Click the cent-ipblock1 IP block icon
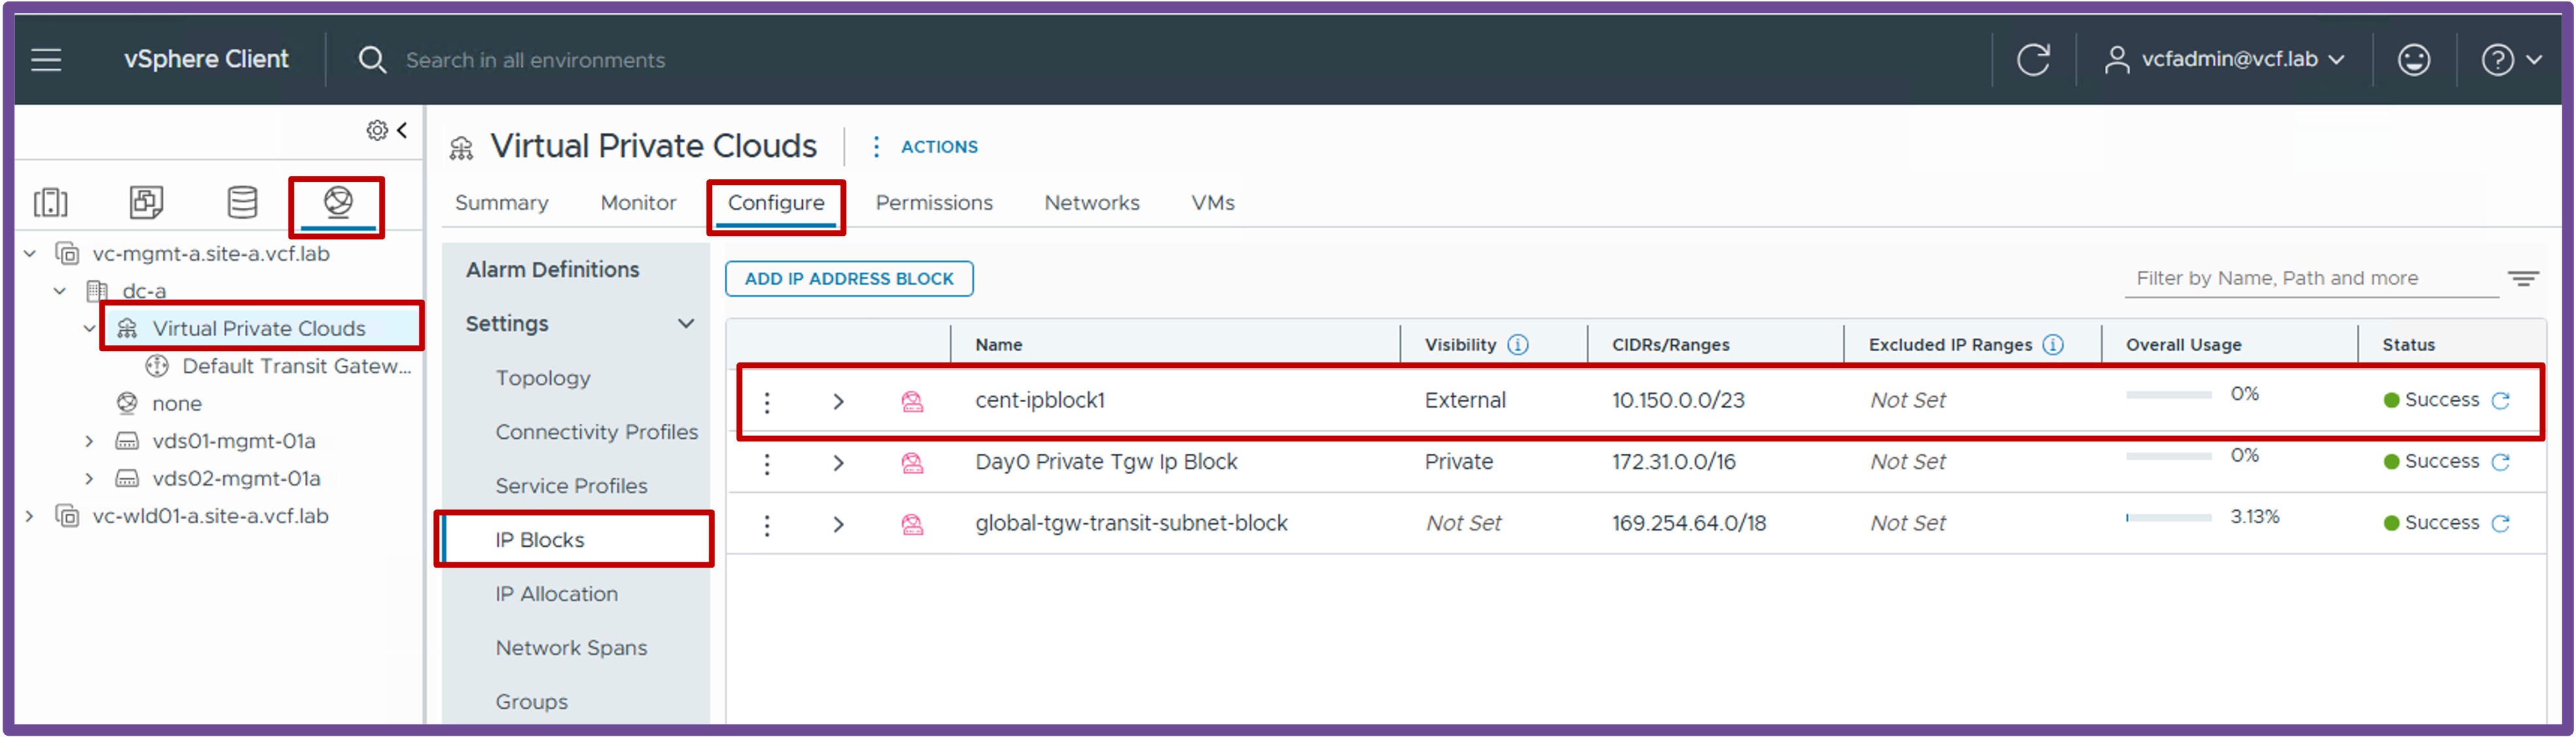 [x=912, y=402]
